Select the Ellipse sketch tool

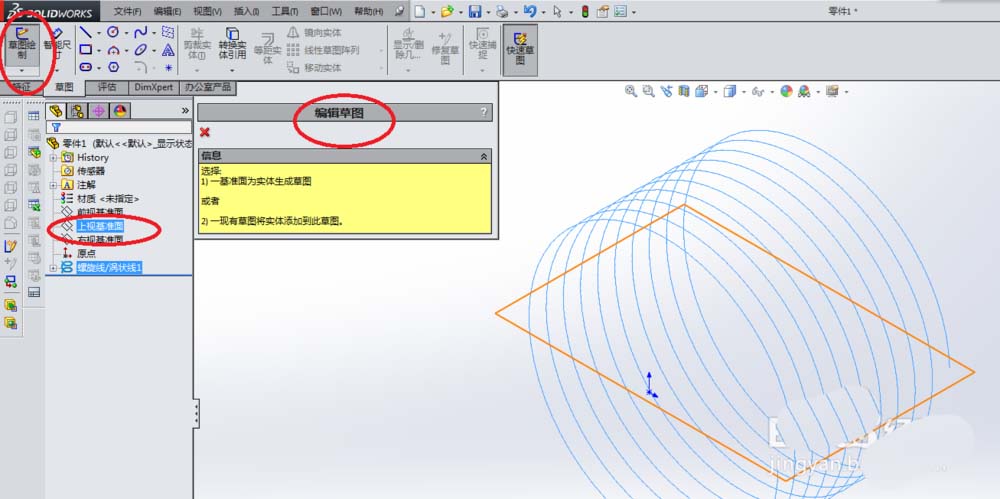click(140, 50)
